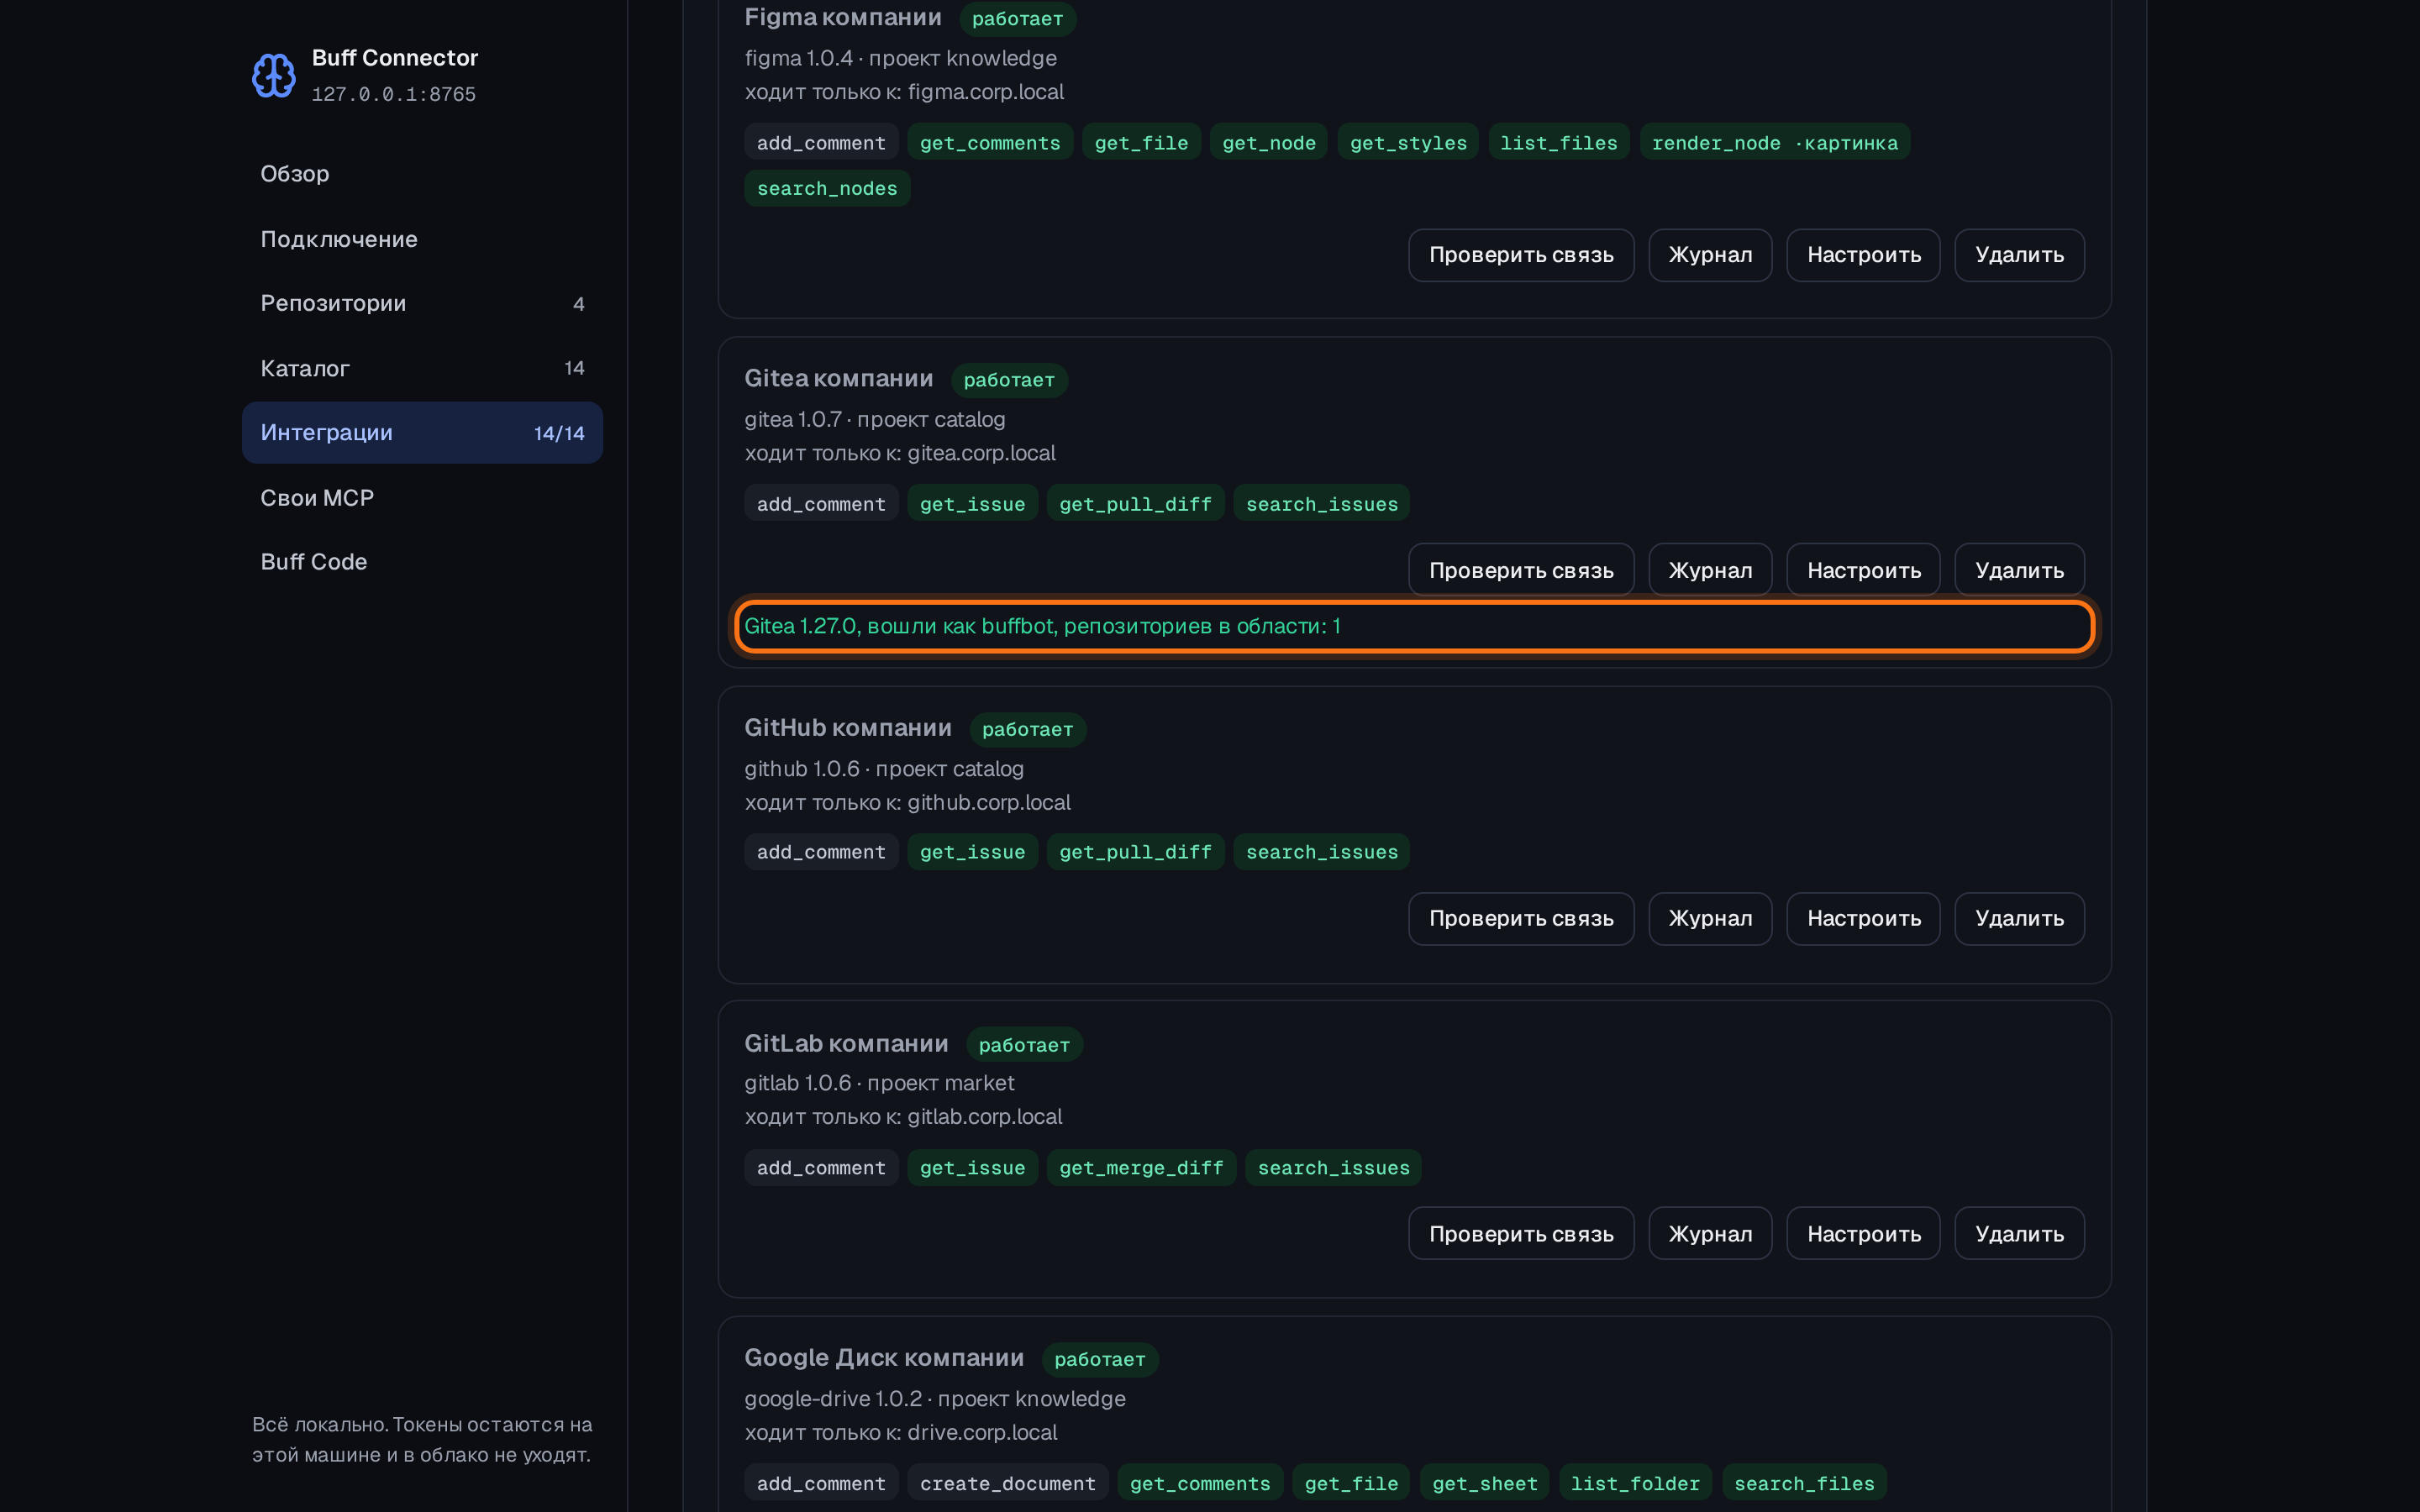The width and height of the screenshot is (2420, 1512).
Task: Click the search_nodes tool tag
Action: [827, 188]
